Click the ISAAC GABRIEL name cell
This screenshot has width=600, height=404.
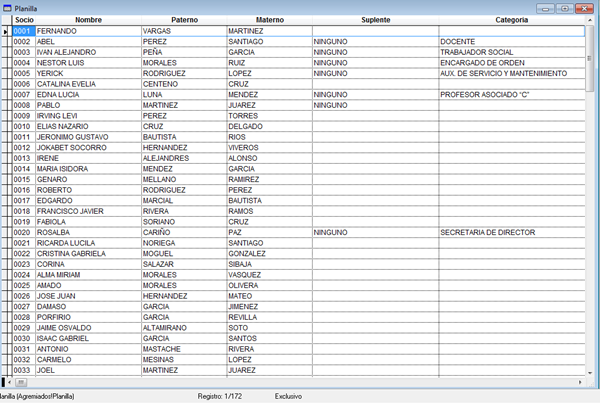click(88, 339)
